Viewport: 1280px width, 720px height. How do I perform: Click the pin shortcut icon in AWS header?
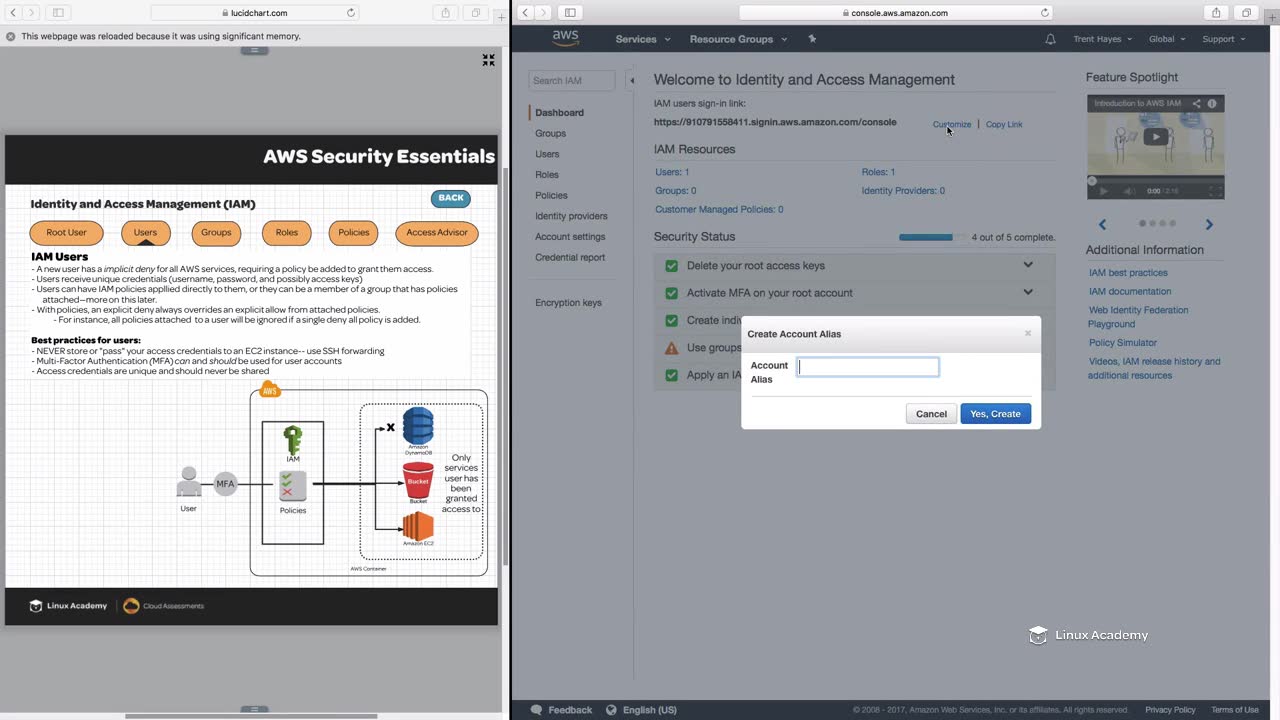pos(812,39)
